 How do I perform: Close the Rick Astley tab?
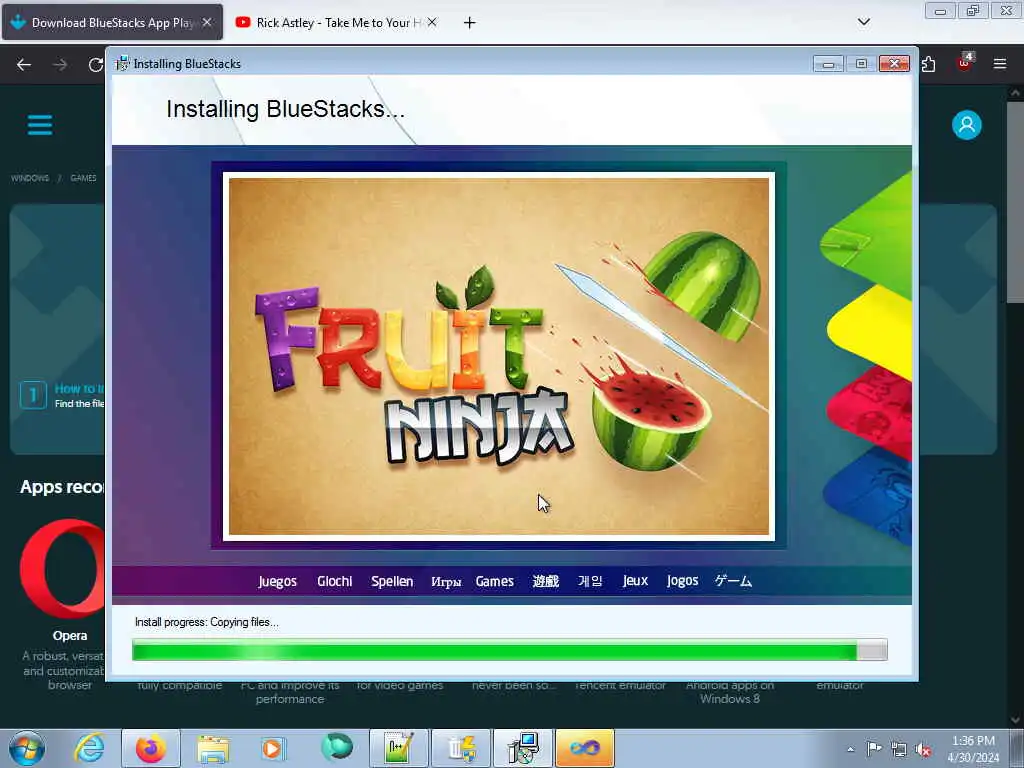(432, 22)
